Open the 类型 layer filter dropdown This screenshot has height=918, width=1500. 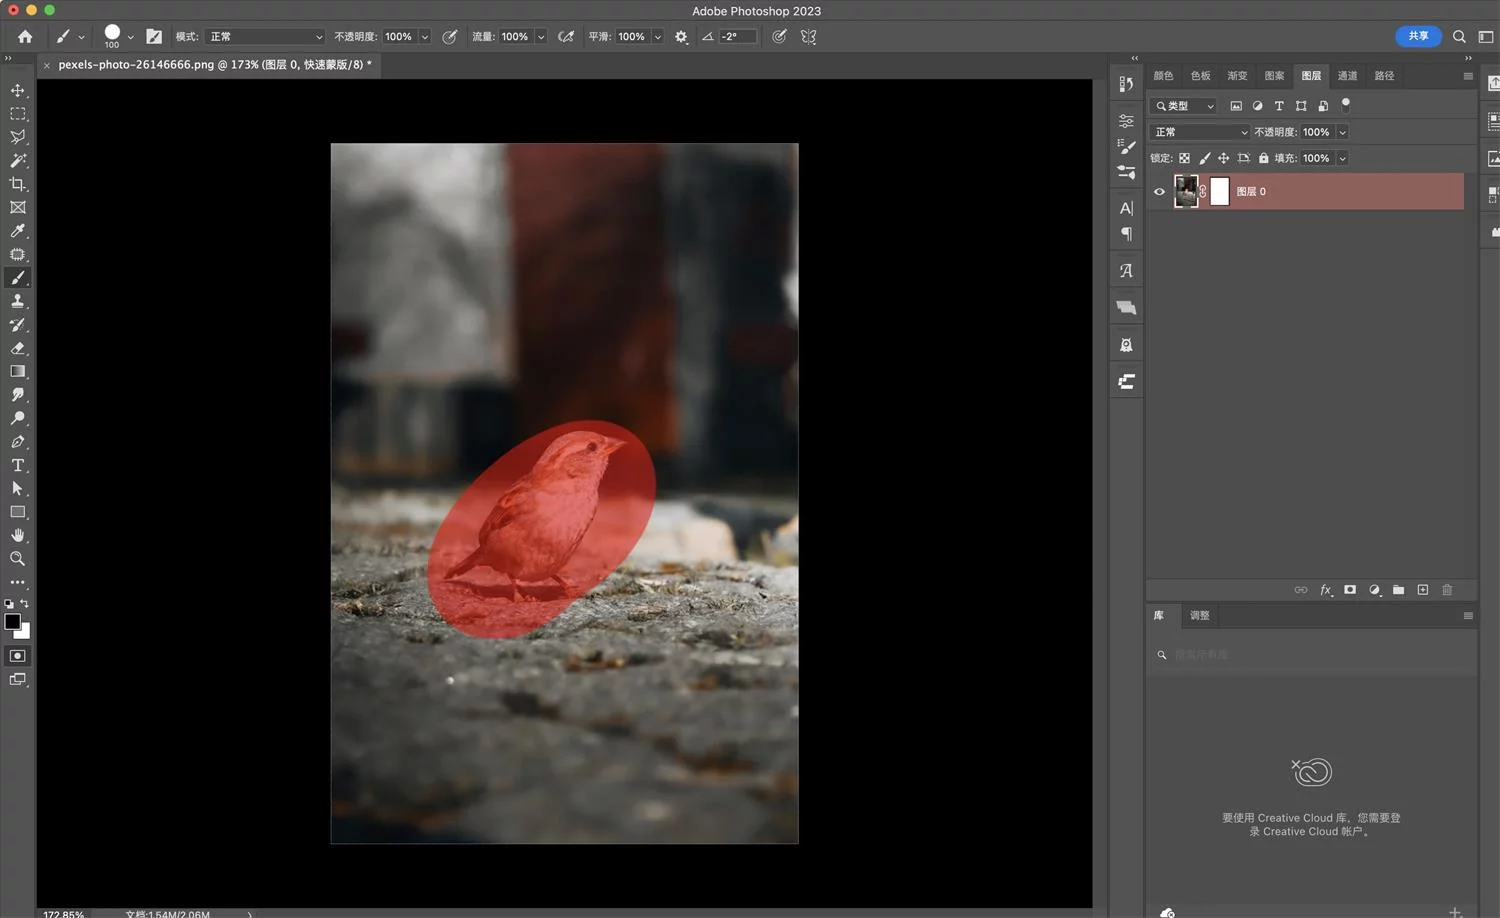[x=1185, y=106]
